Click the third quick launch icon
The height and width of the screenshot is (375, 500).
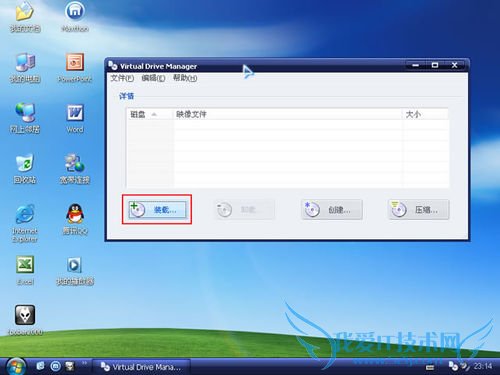(x=70, y=366)
